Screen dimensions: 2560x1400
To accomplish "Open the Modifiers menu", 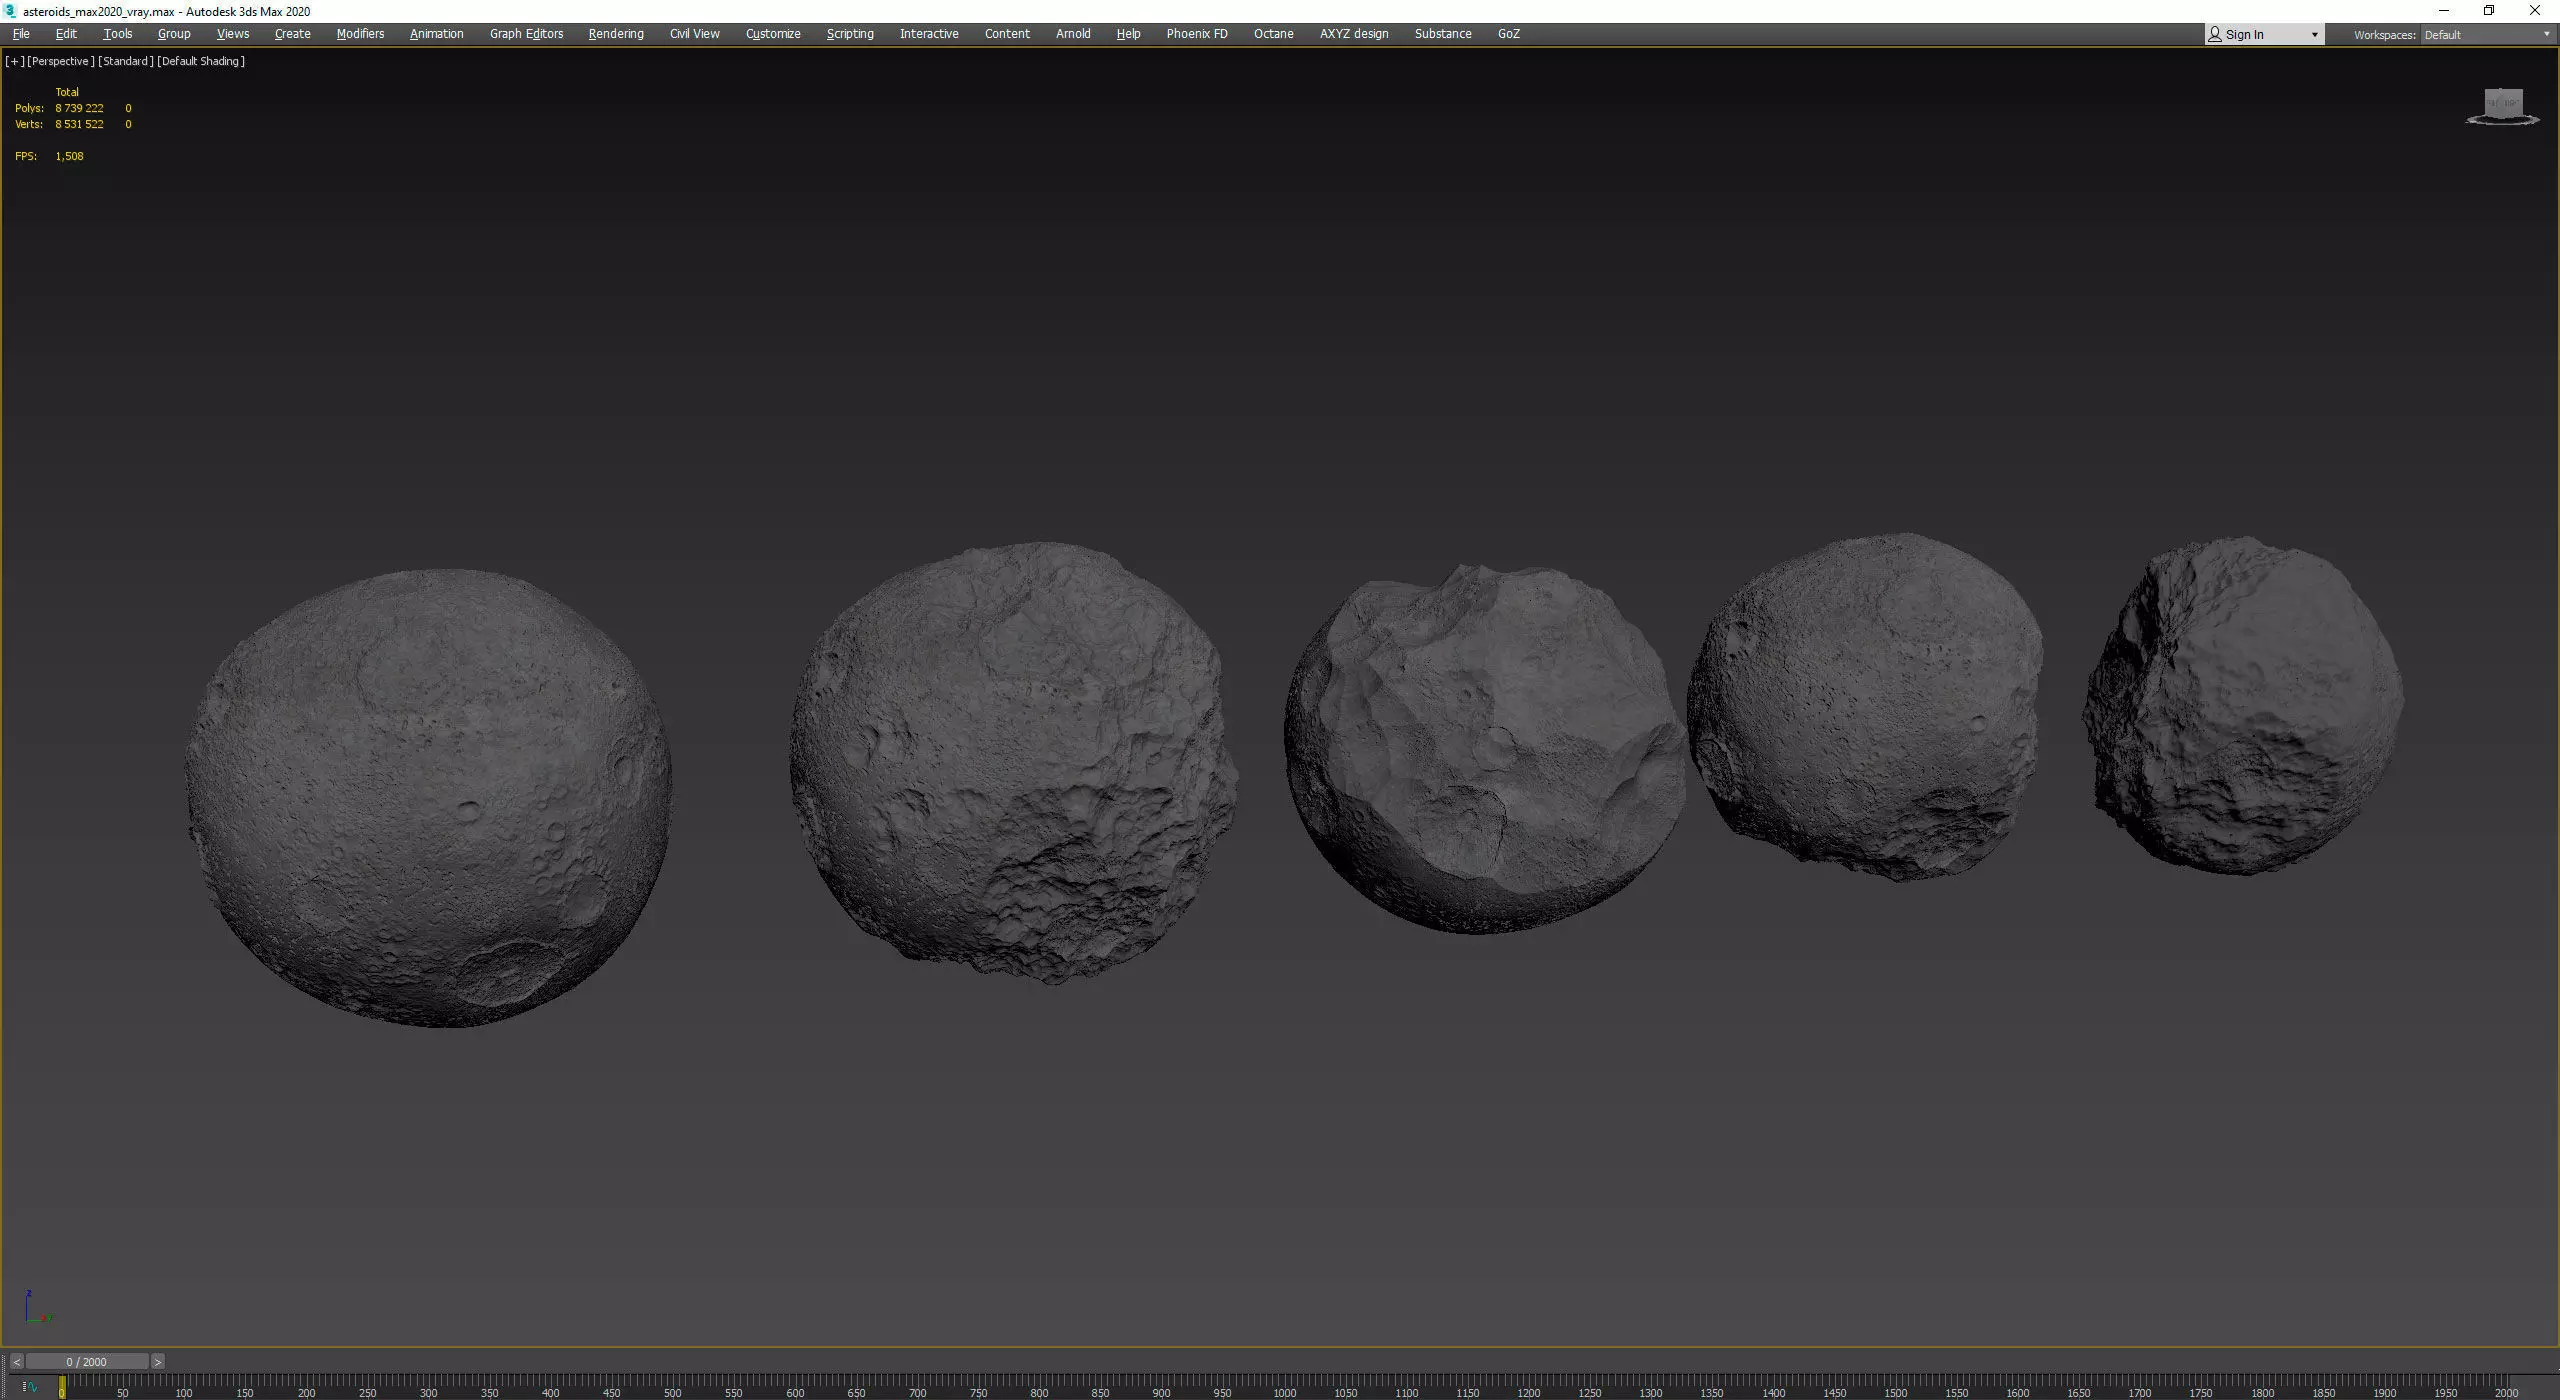I will [x=360, y=34].
